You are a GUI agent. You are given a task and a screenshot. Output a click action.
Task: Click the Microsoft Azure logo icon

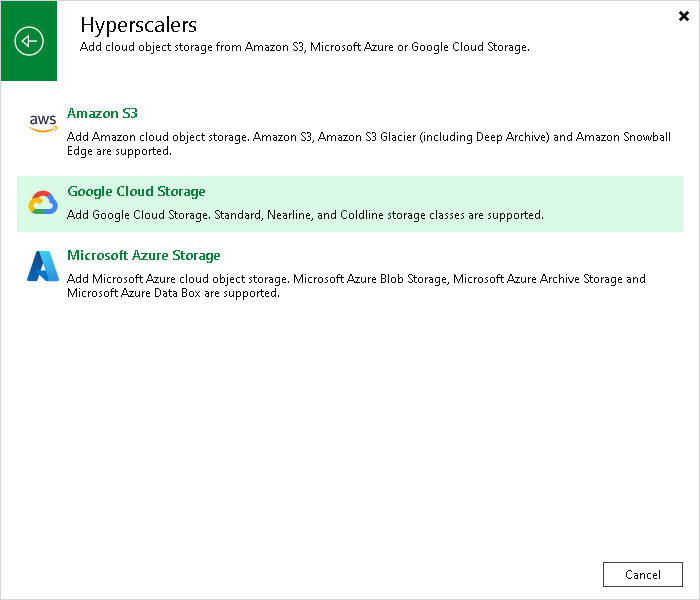(43, 266)
